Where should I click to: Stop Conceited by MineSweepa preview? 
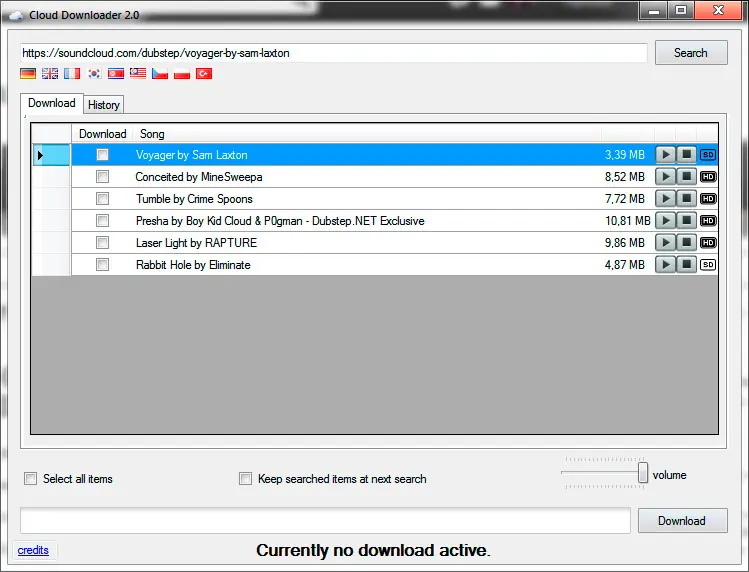[686, 176]
